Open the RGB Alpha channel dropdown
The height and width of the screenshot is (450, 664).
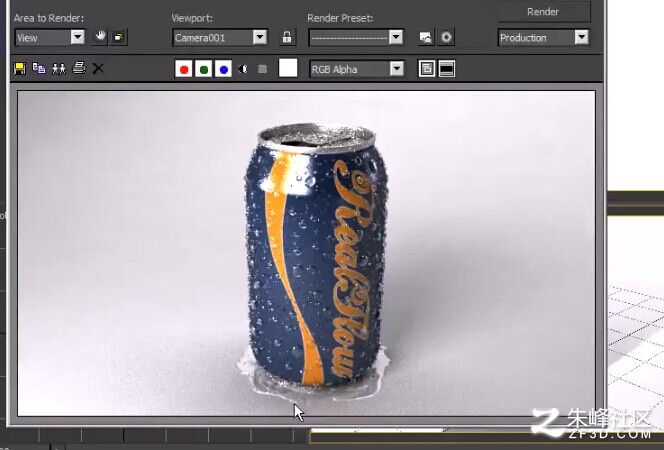pos(357,69)
